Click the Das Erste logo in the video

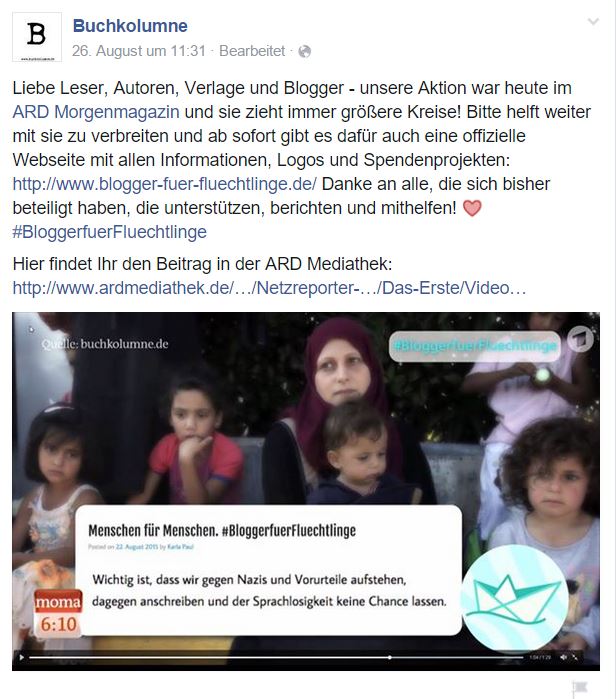point(580,339)
